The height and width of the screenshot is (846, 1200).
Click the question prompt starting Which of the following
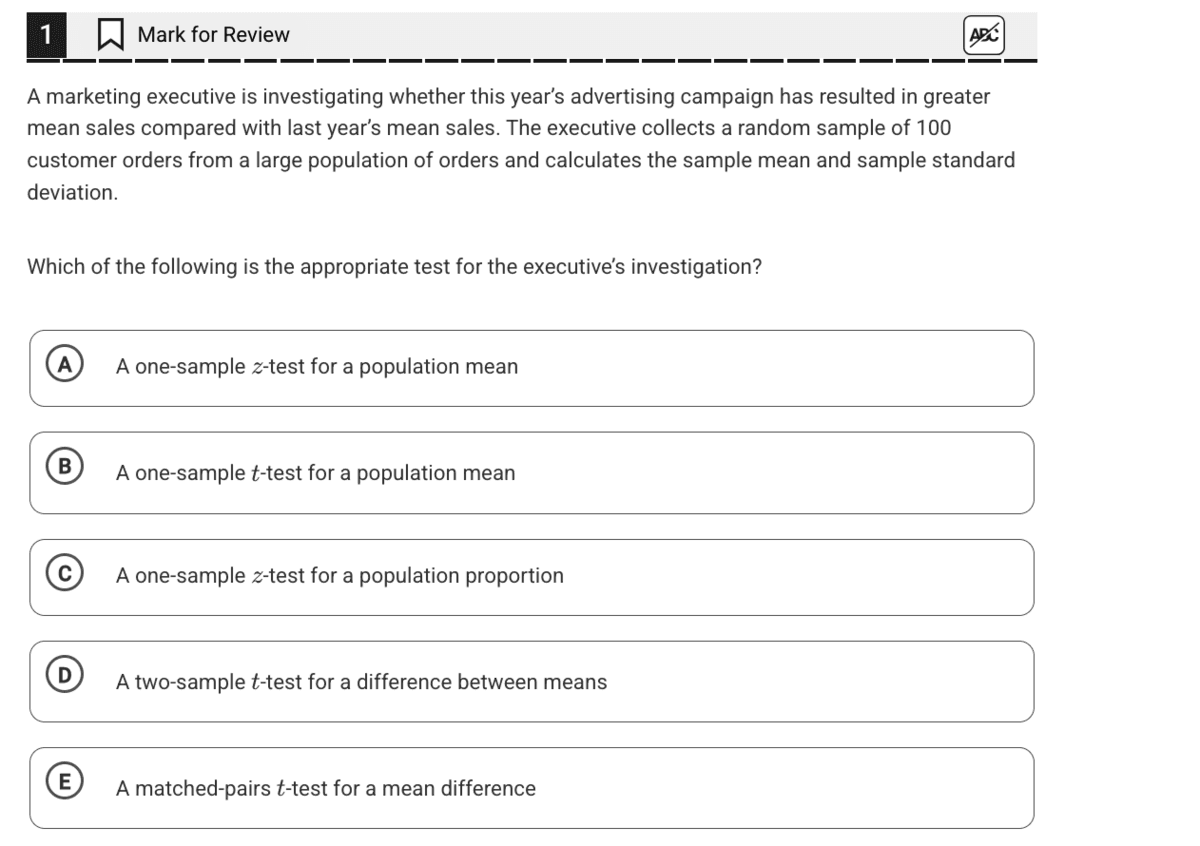click(394, 267)
